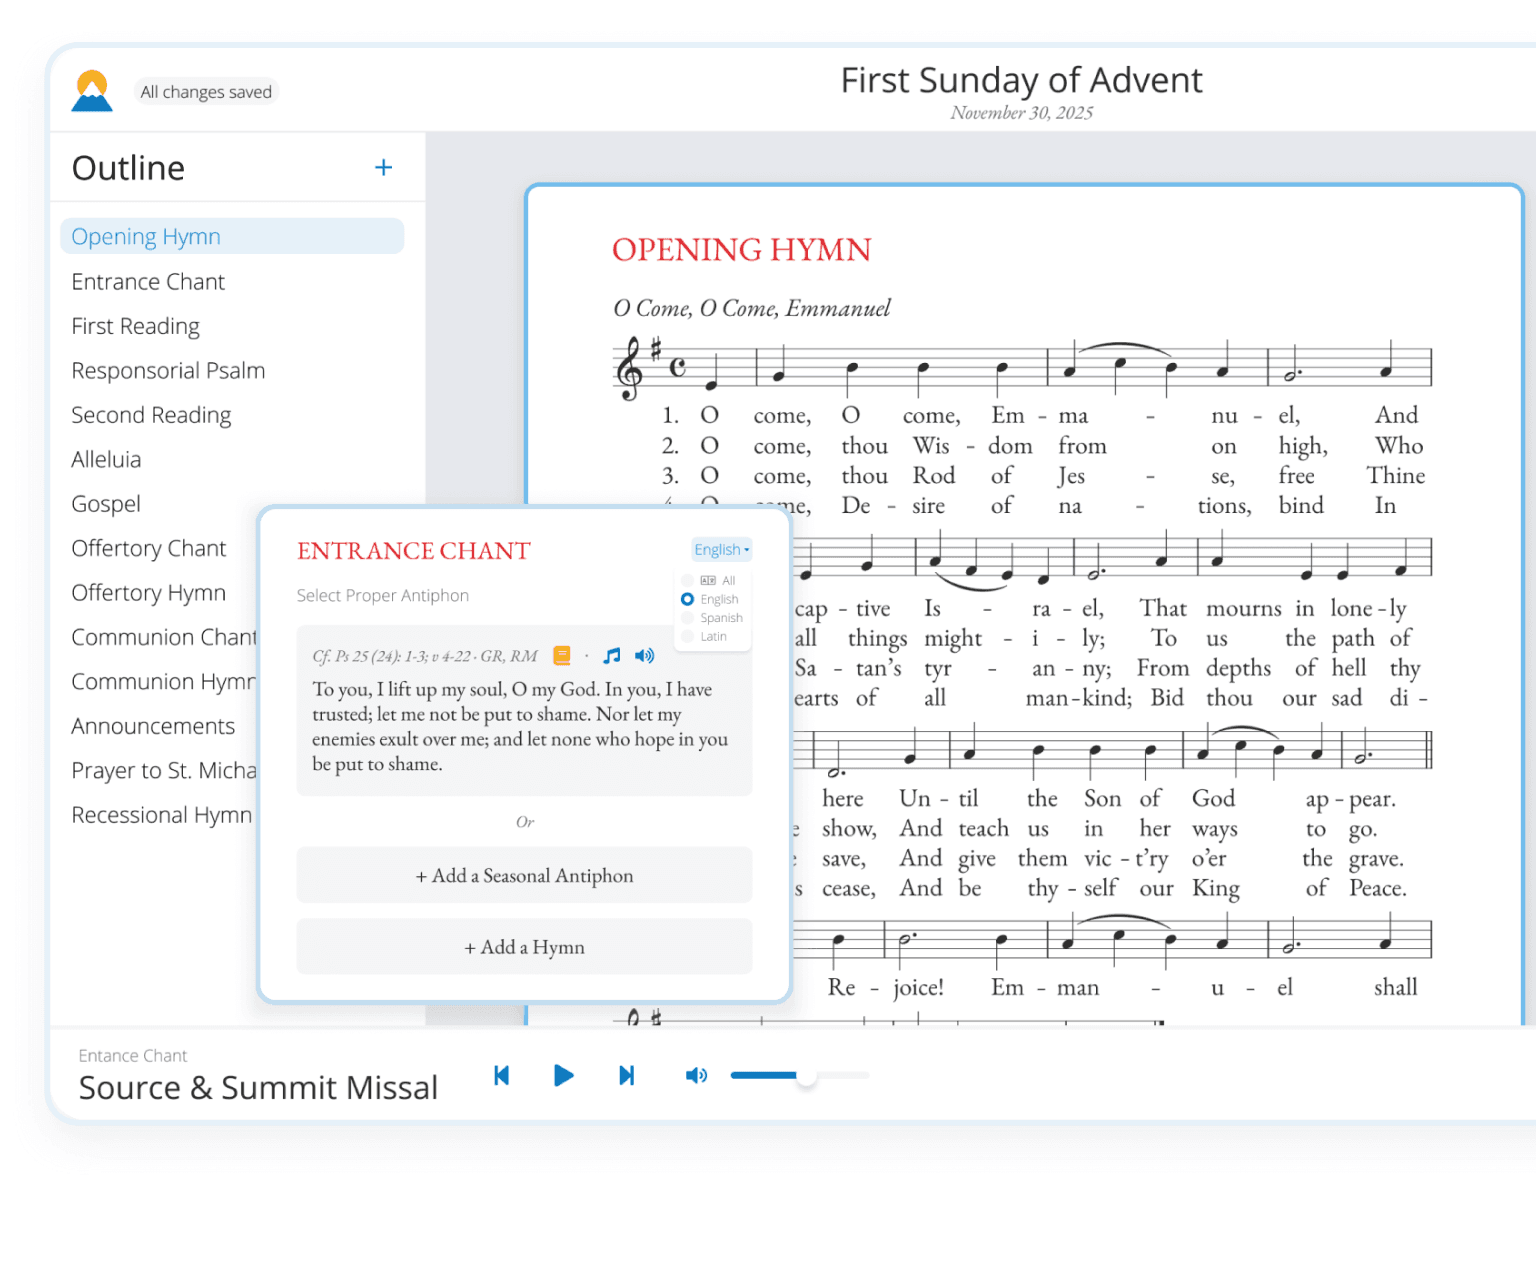Open First Reading outline item

136,326
